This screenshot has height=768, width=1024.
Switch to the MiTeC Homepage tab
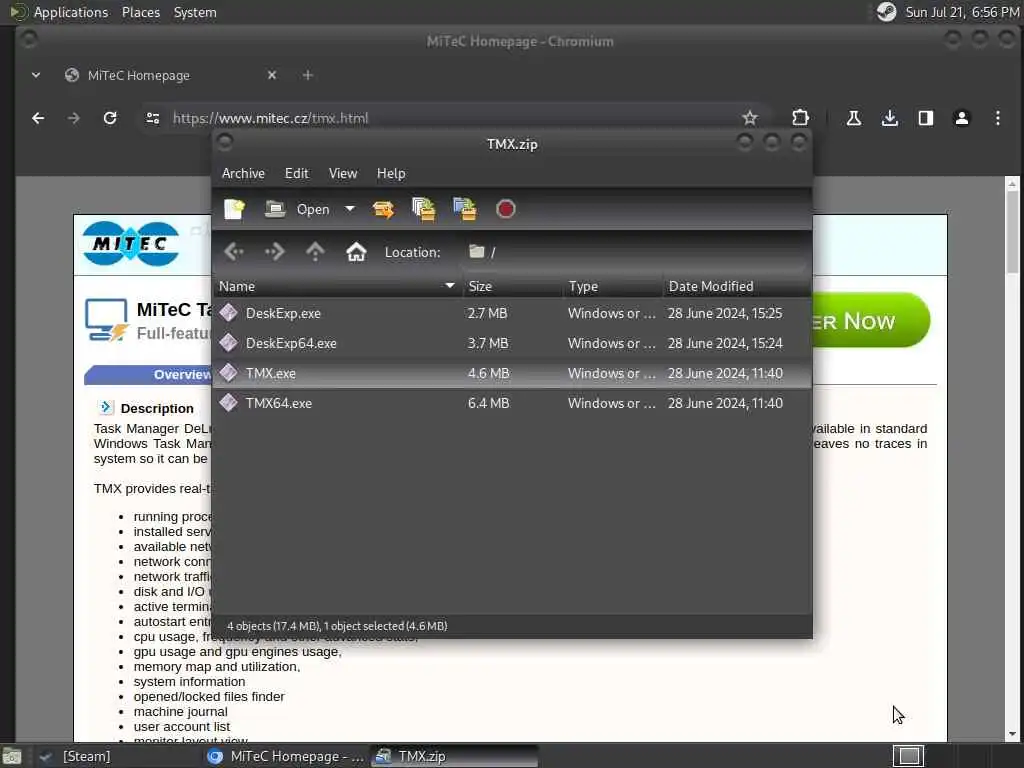(x=171, y=76)
